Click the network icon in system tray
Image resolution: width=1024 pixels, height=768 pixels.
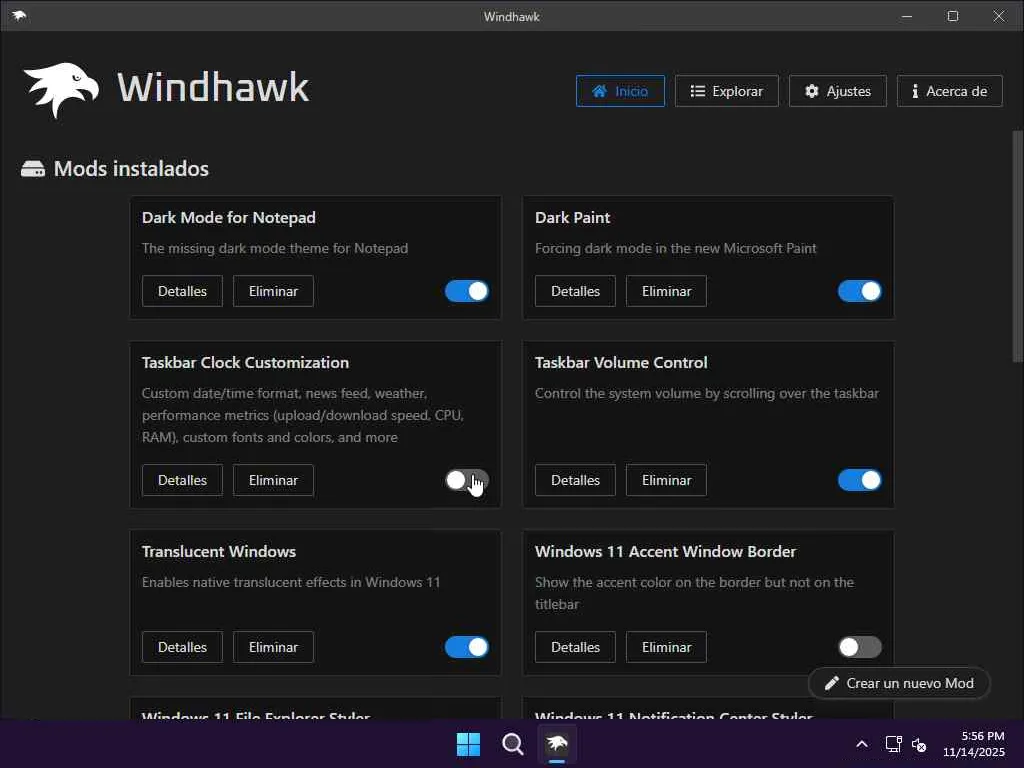pyautogui.click(x=893, y=745)
